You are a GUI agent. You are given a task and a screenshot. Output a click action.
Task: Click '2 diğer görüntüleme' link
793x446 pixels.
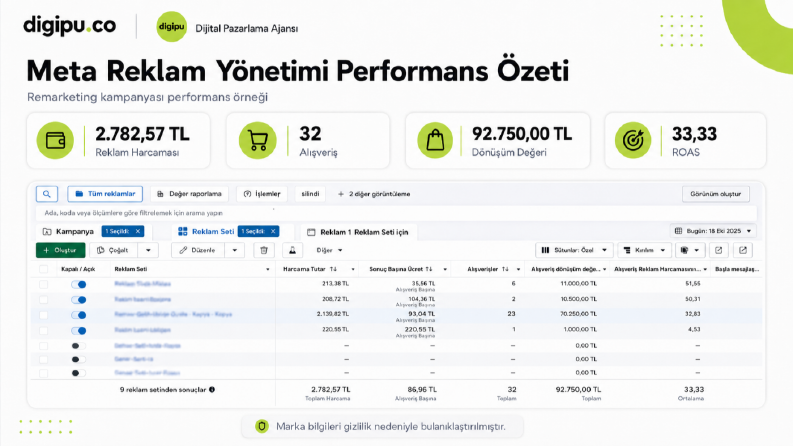[x=374, y=194]
